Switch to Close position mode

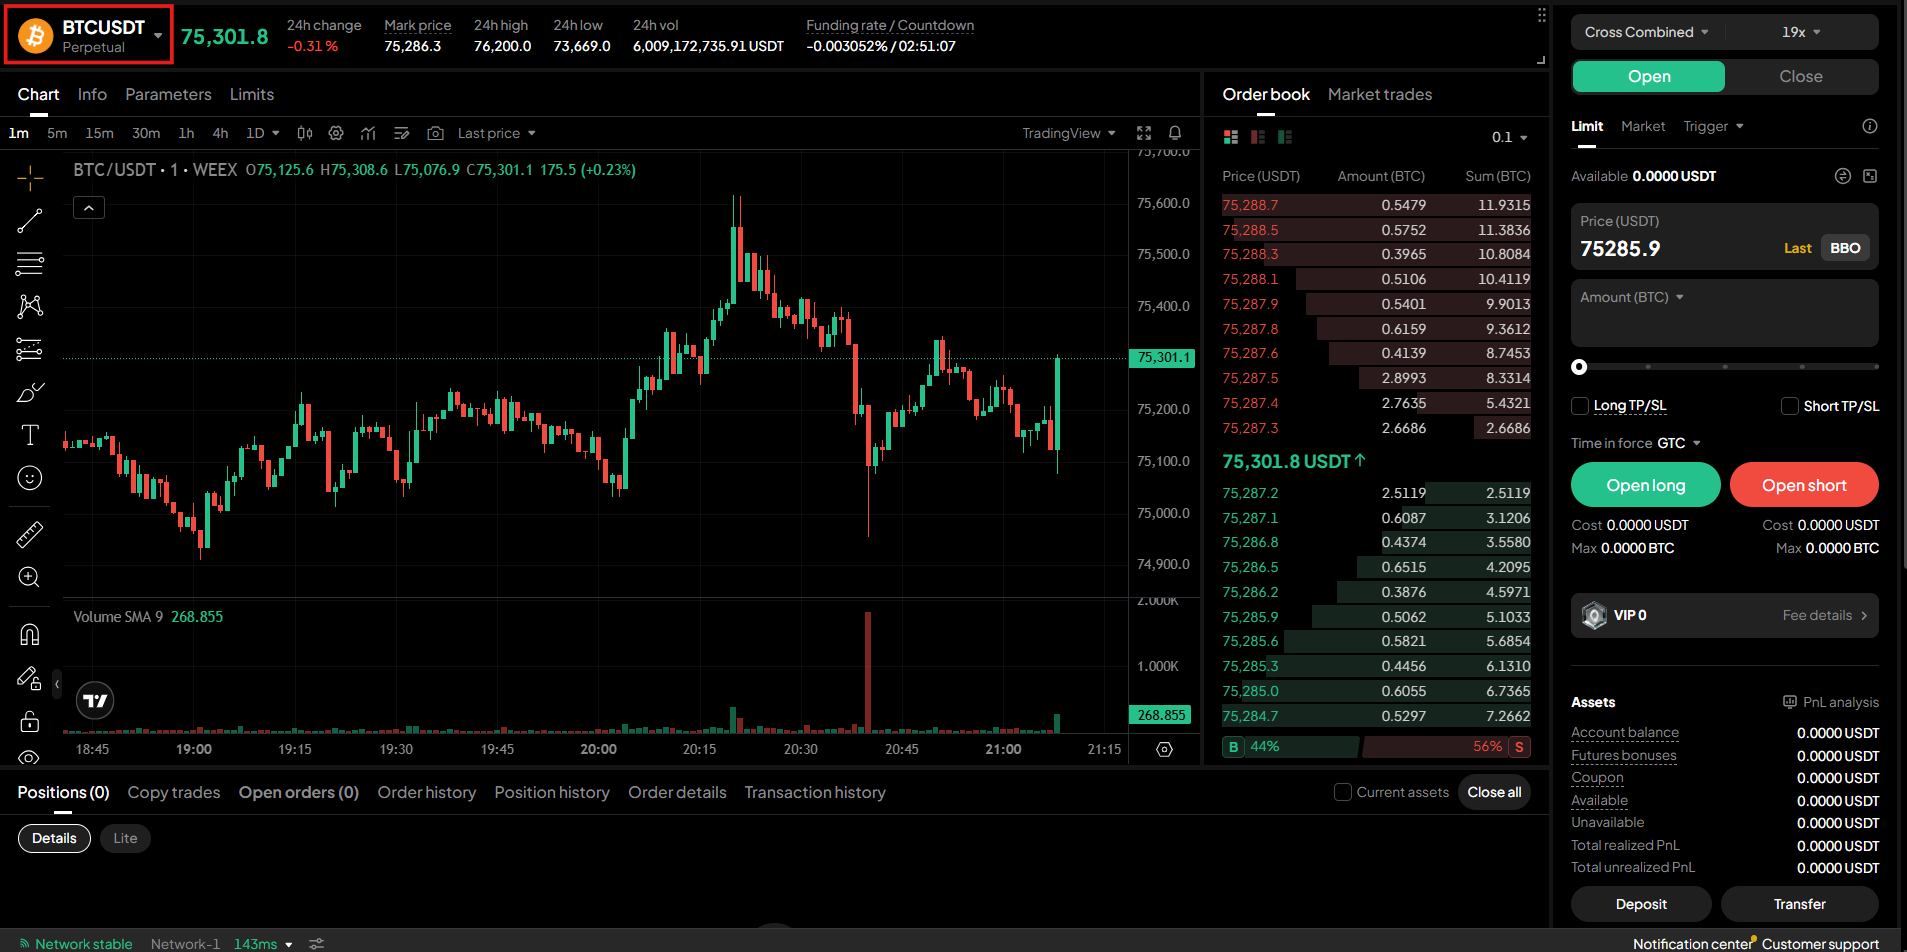pos(1801,77)
